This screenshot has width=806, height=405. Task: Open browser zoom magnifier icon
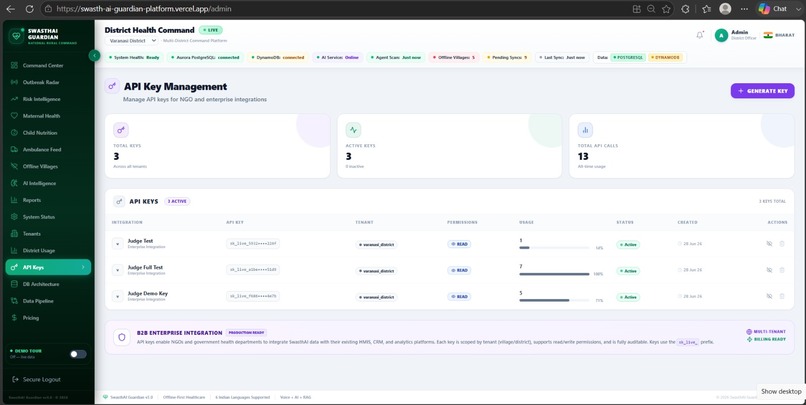(x=651, y=9)
